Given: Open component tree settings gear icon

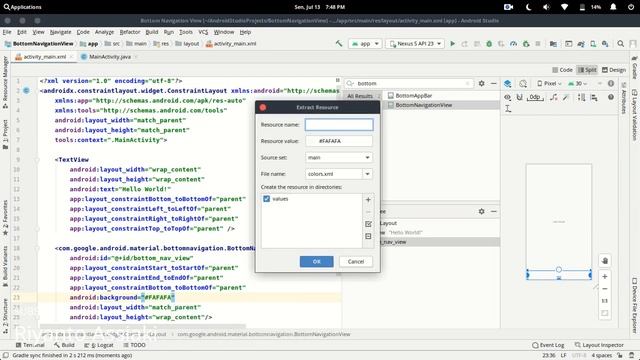Looking at the screenshot, I should [482, 211].
